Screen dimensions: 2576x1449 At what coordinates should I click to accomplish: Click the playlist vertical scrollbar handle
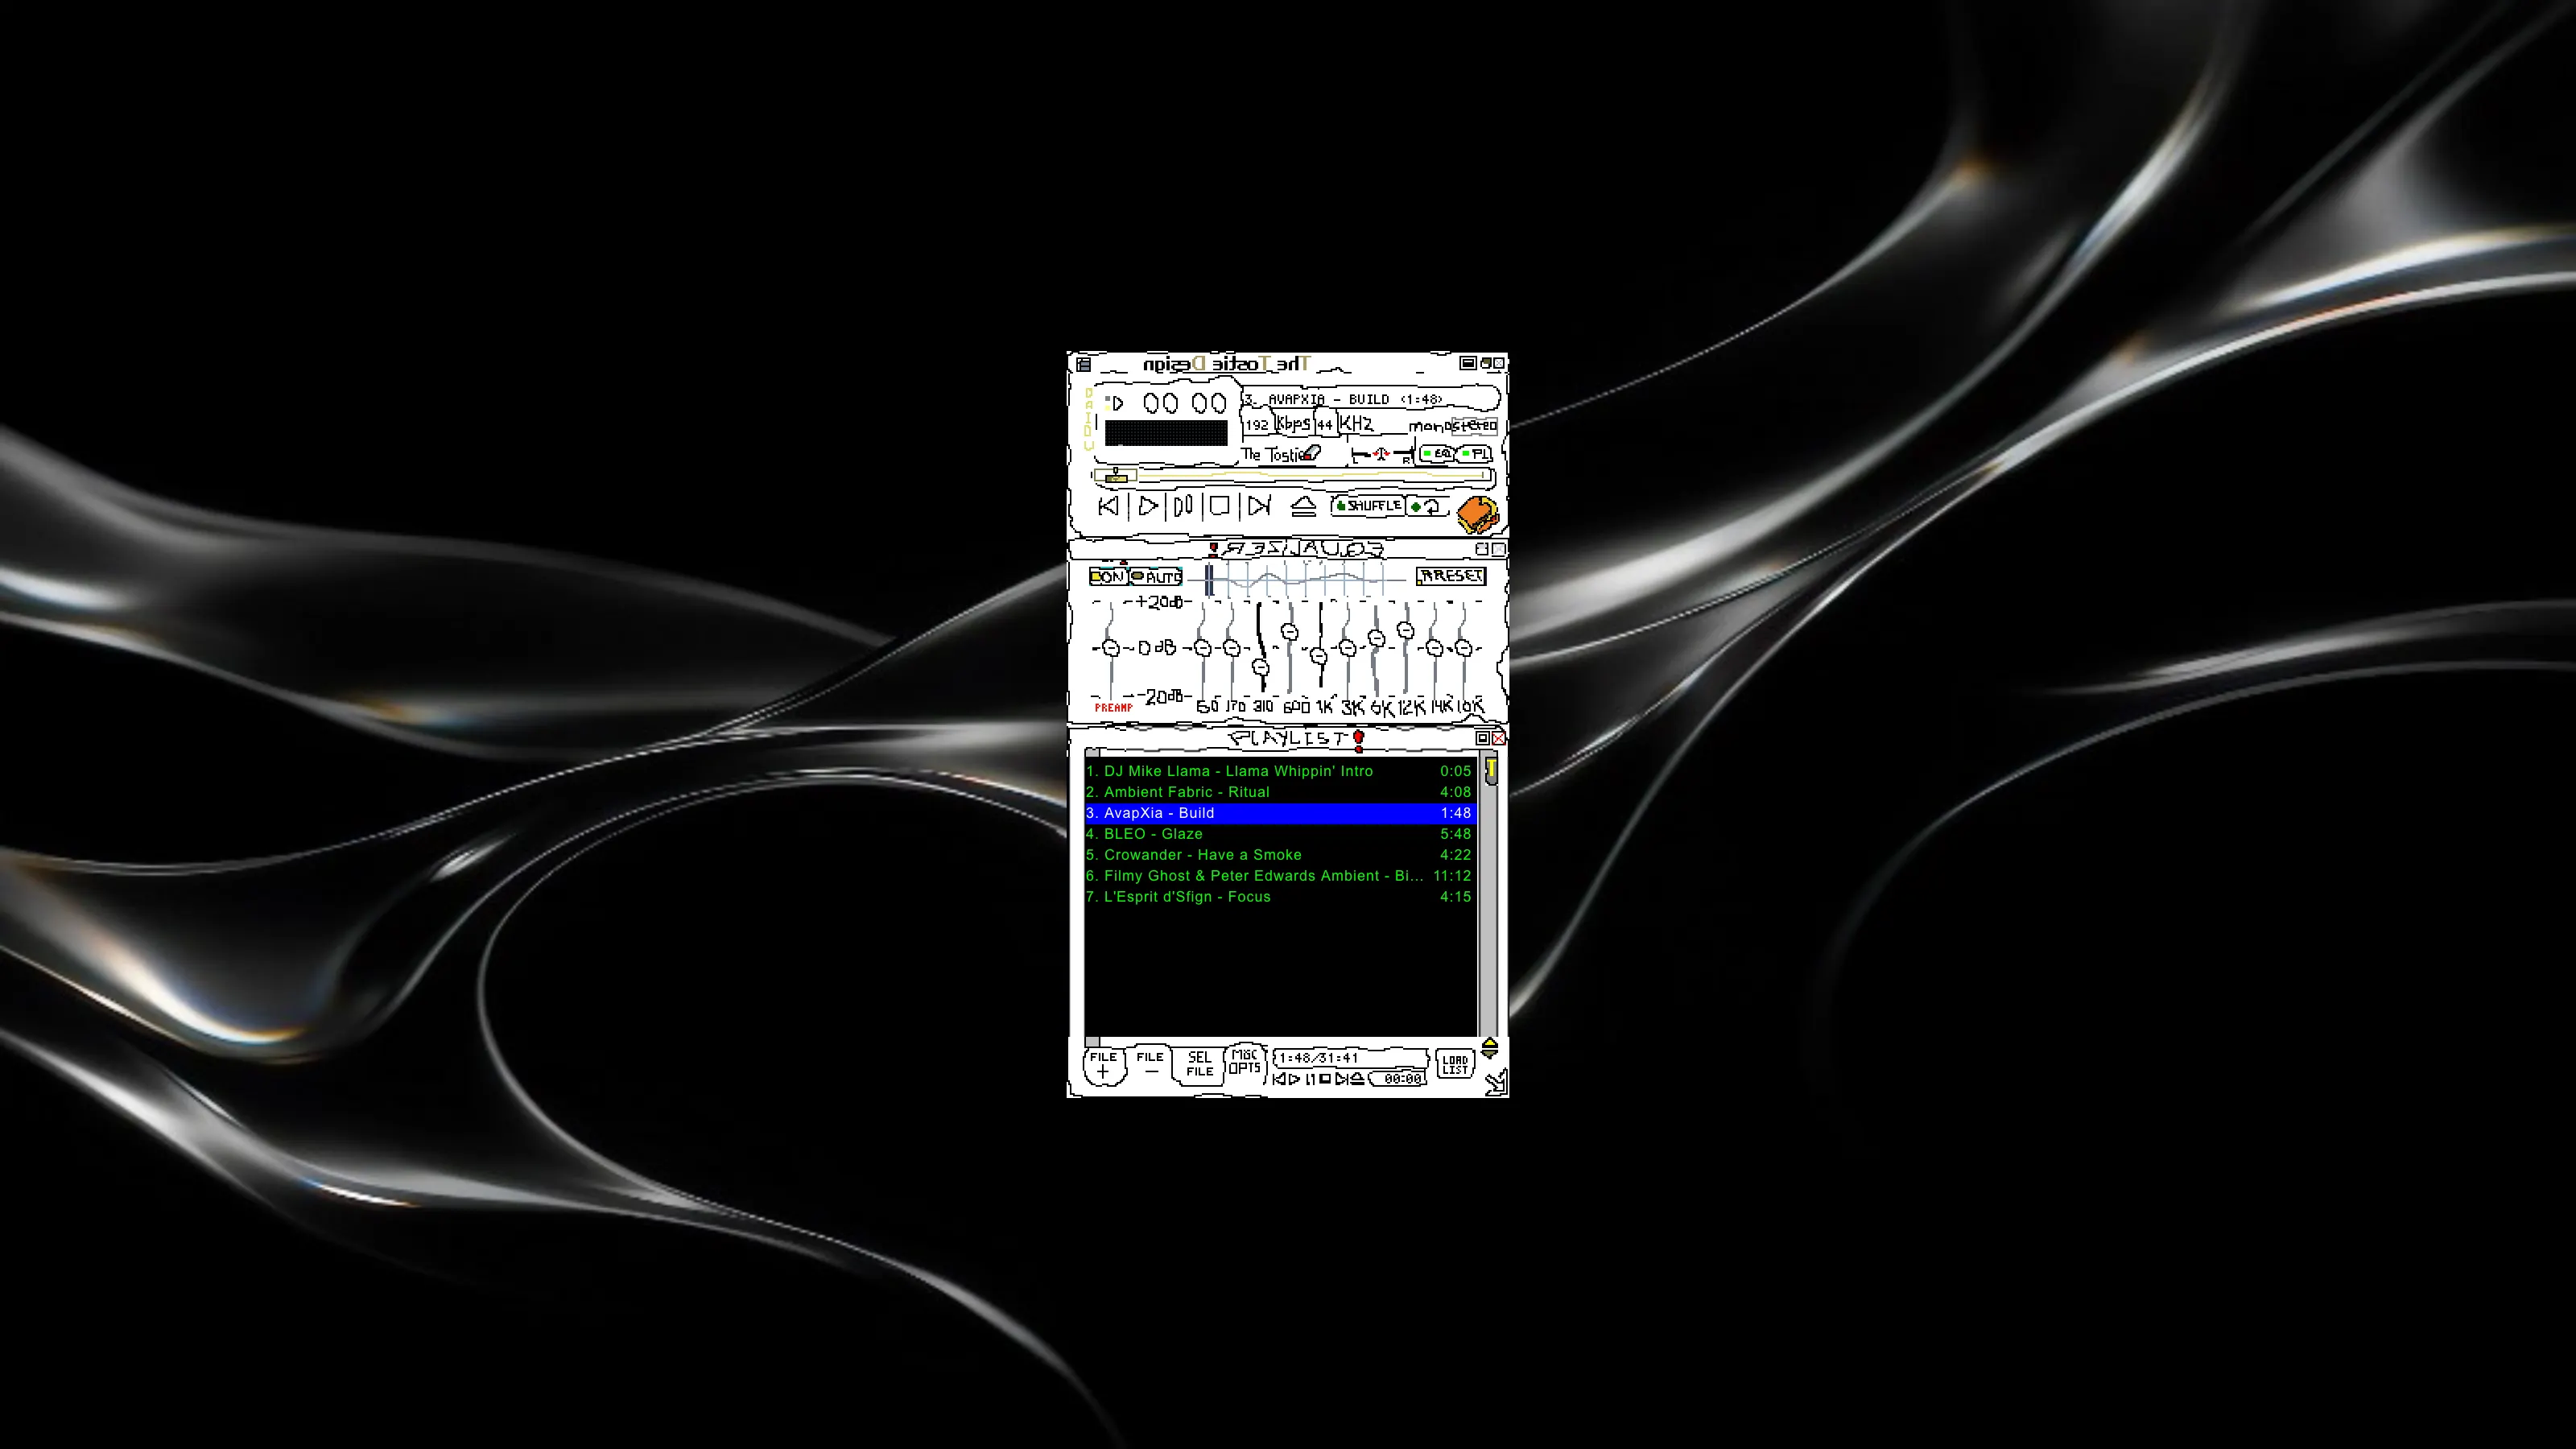[1491, 770]
